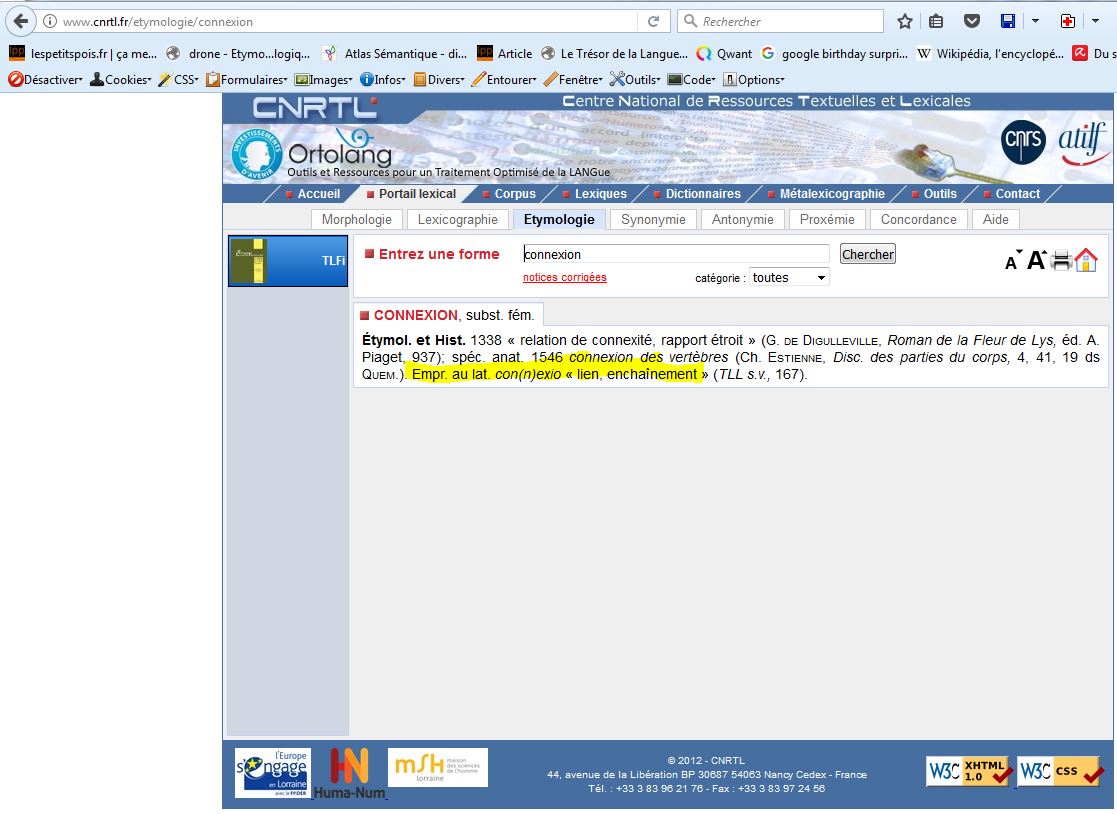
Task: Open Dictionnaires in the main navigation
Action: coord(703,194)
